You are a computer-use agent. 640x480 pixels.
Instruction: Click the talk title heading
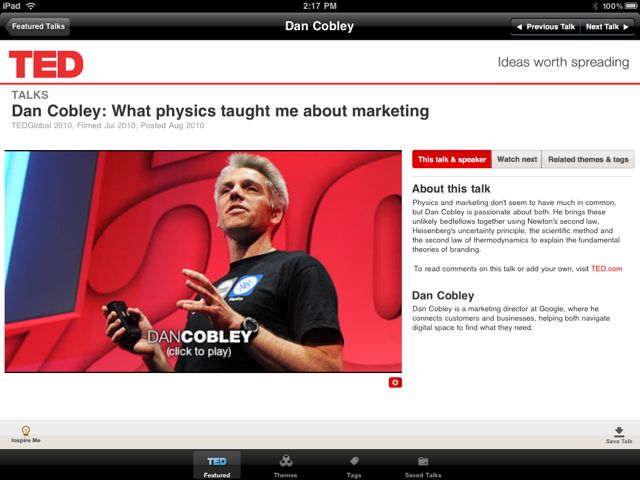click(220, 111)
